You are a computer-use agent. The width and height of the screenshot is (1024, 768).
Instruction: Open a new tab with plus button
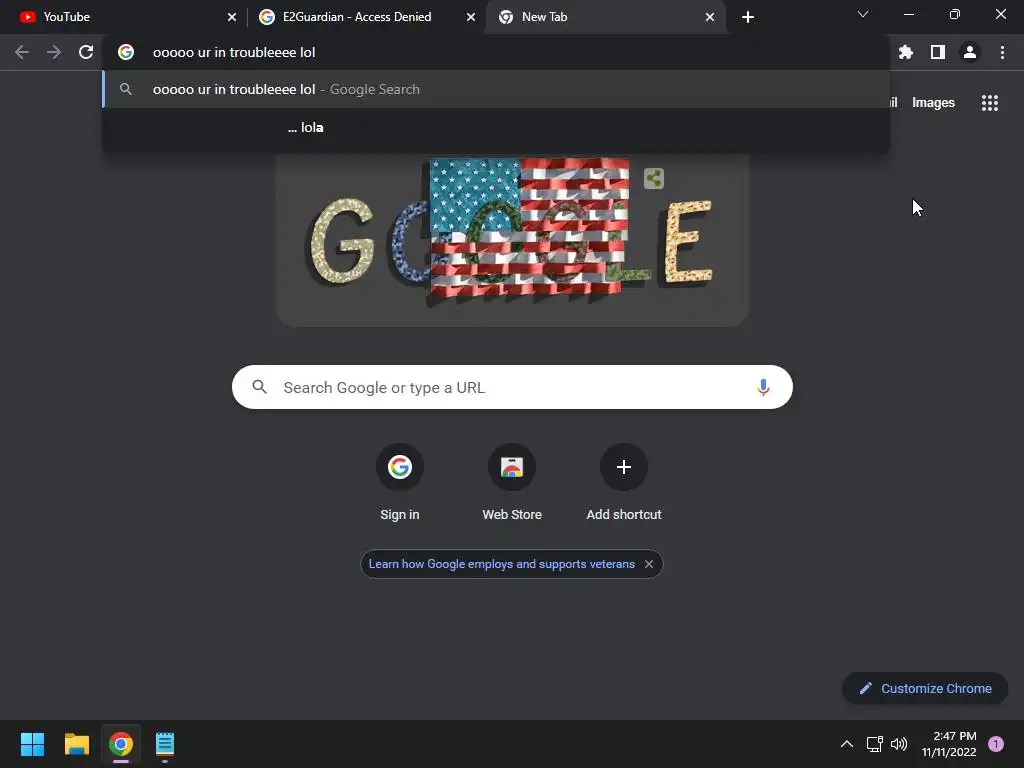coord(748,17)
